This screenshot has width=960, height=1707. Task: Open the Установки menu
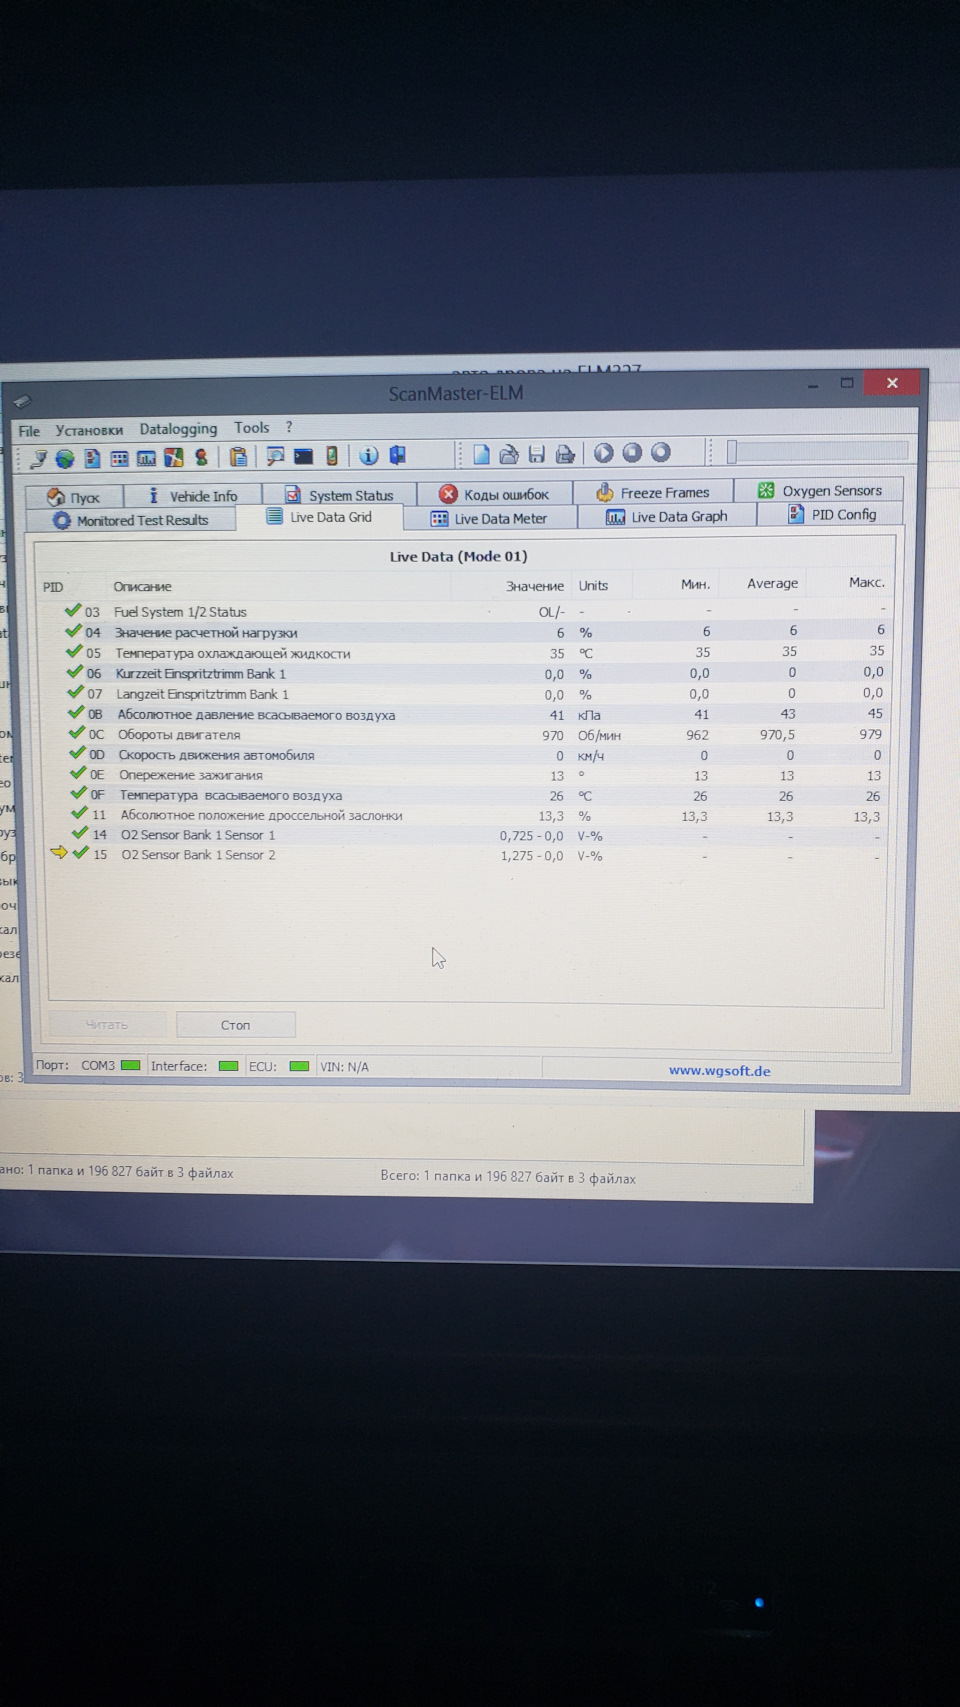(89, 430)
